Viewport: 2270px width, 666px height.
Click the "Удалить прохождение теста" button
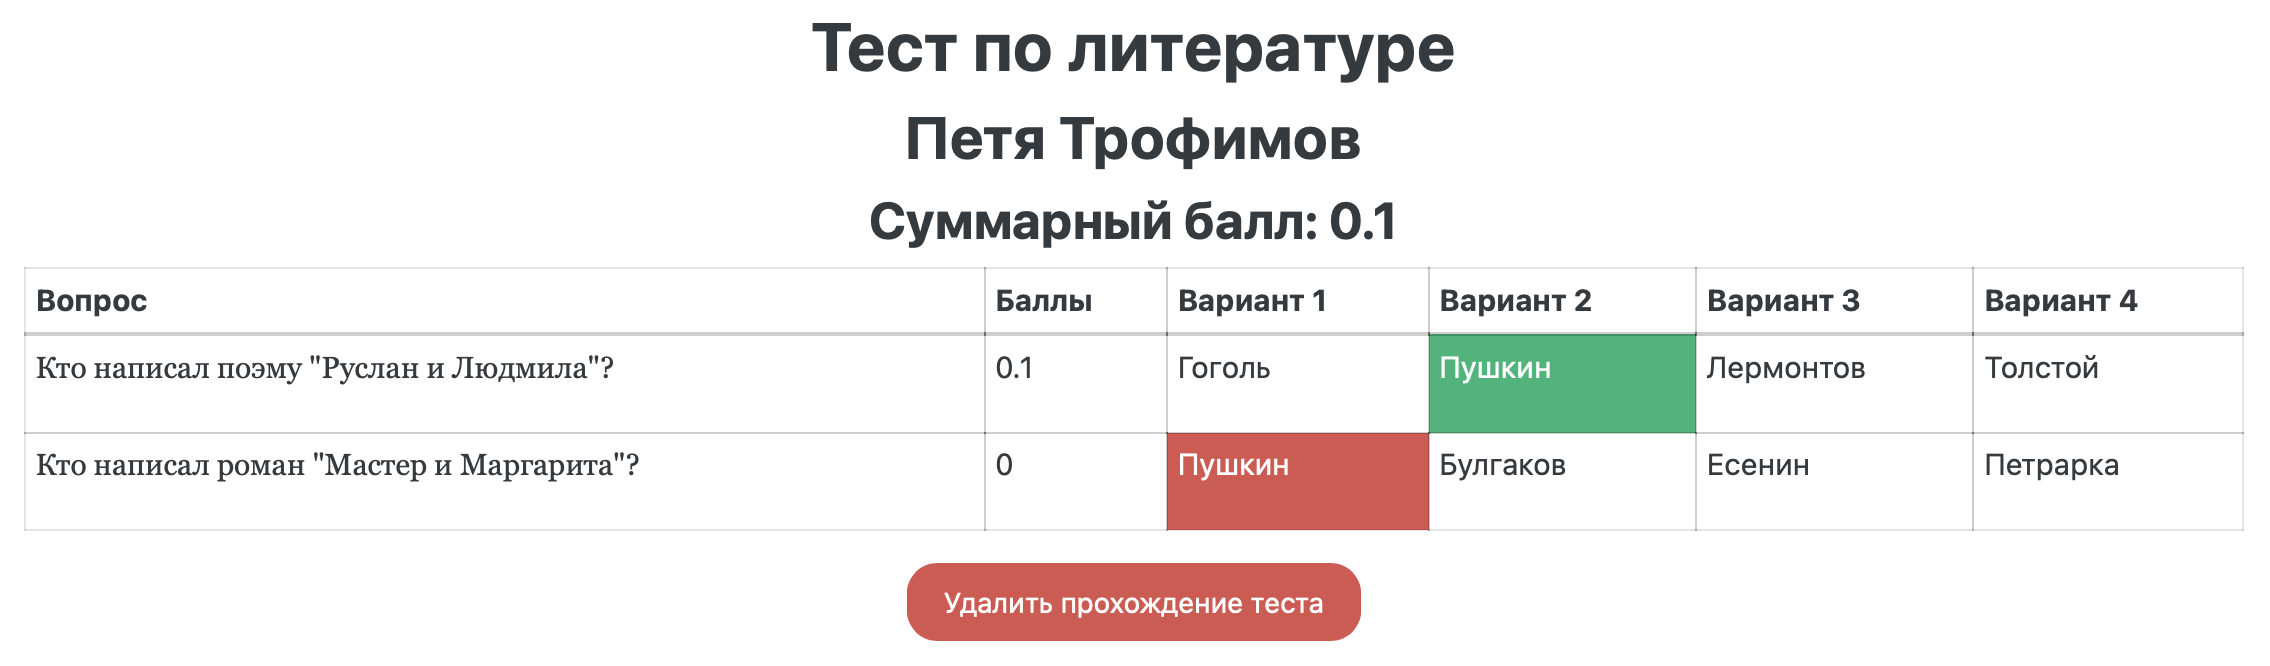[x=1133, y=602]
